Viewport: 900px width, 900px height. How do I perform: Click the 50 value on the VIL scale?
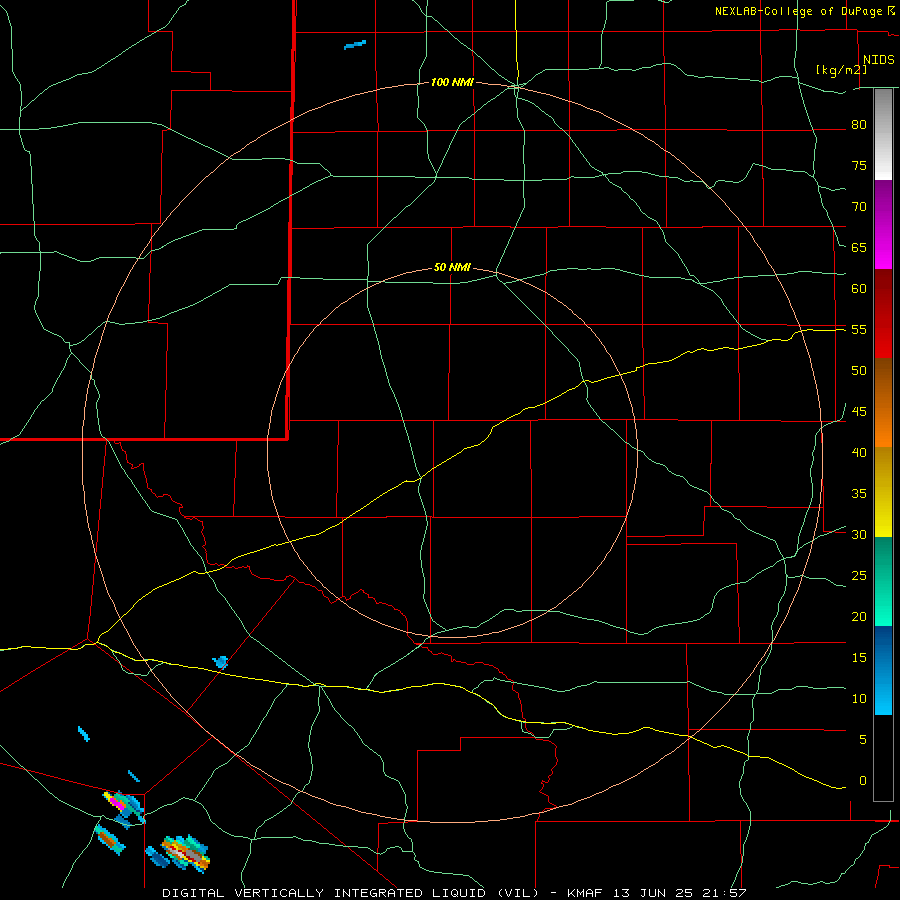point(859,370)
